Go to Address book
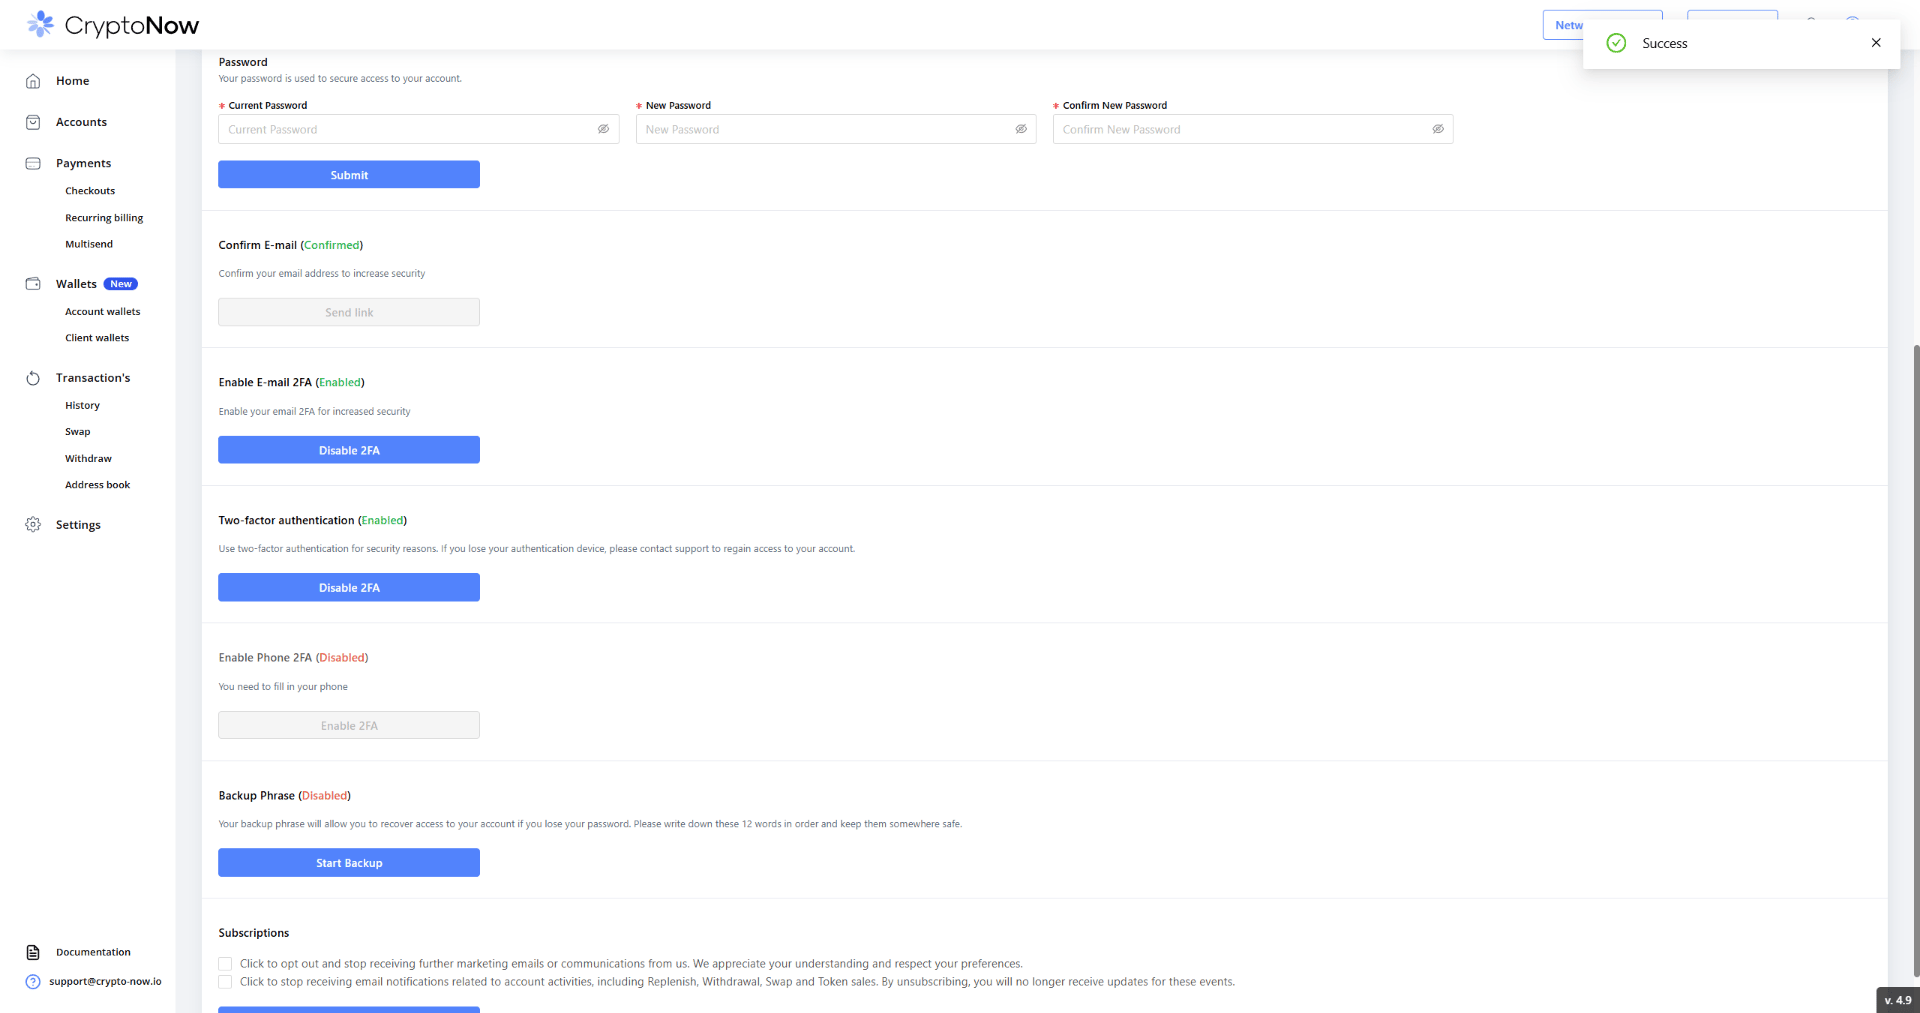The width and height of the screenshot is (1920, 1013). [x=98, y=485]
